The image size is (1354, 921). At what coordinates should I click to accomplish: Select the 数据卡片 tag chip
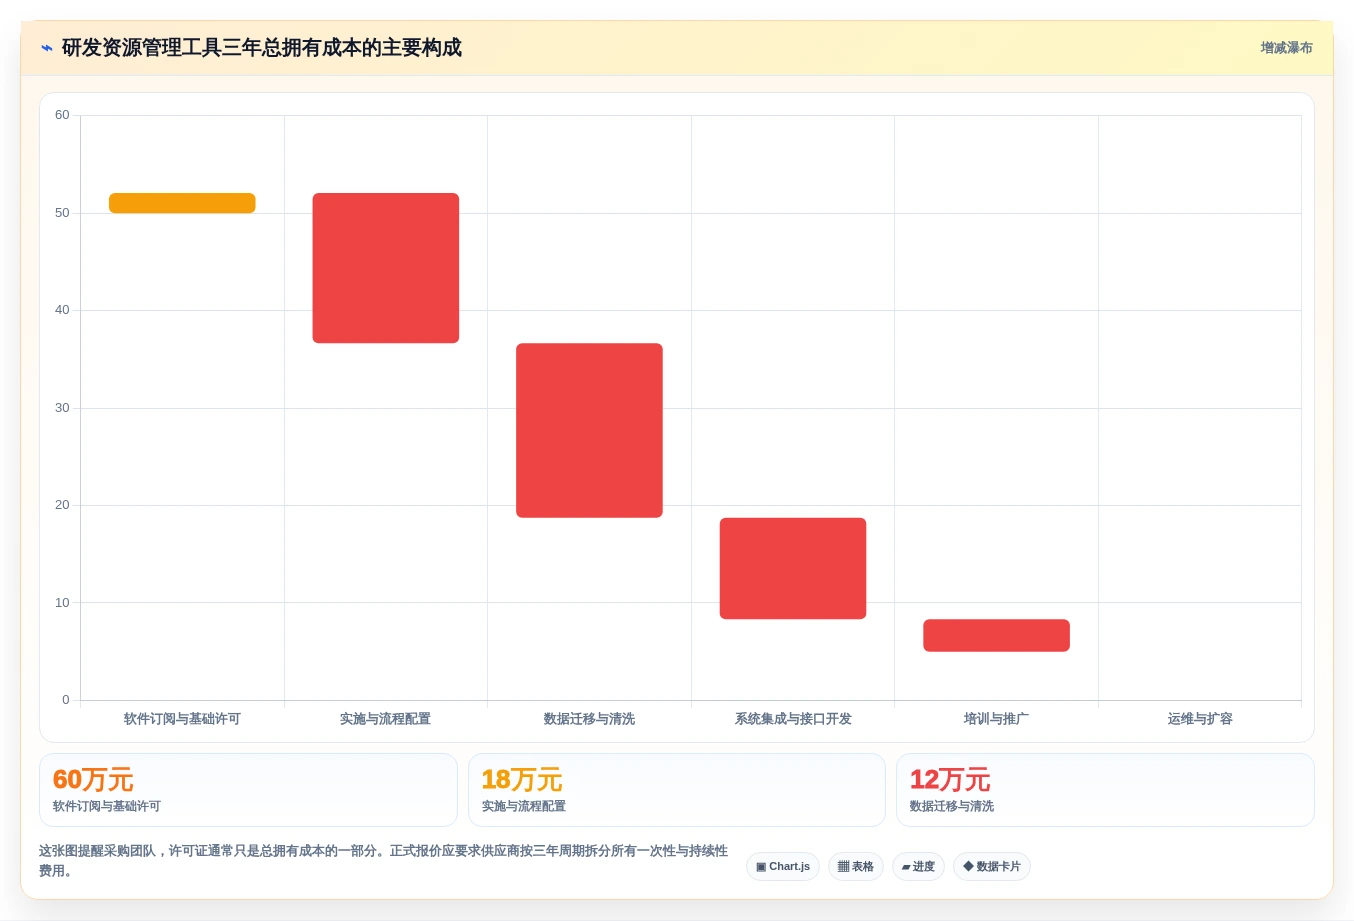(x=992, y=866)
